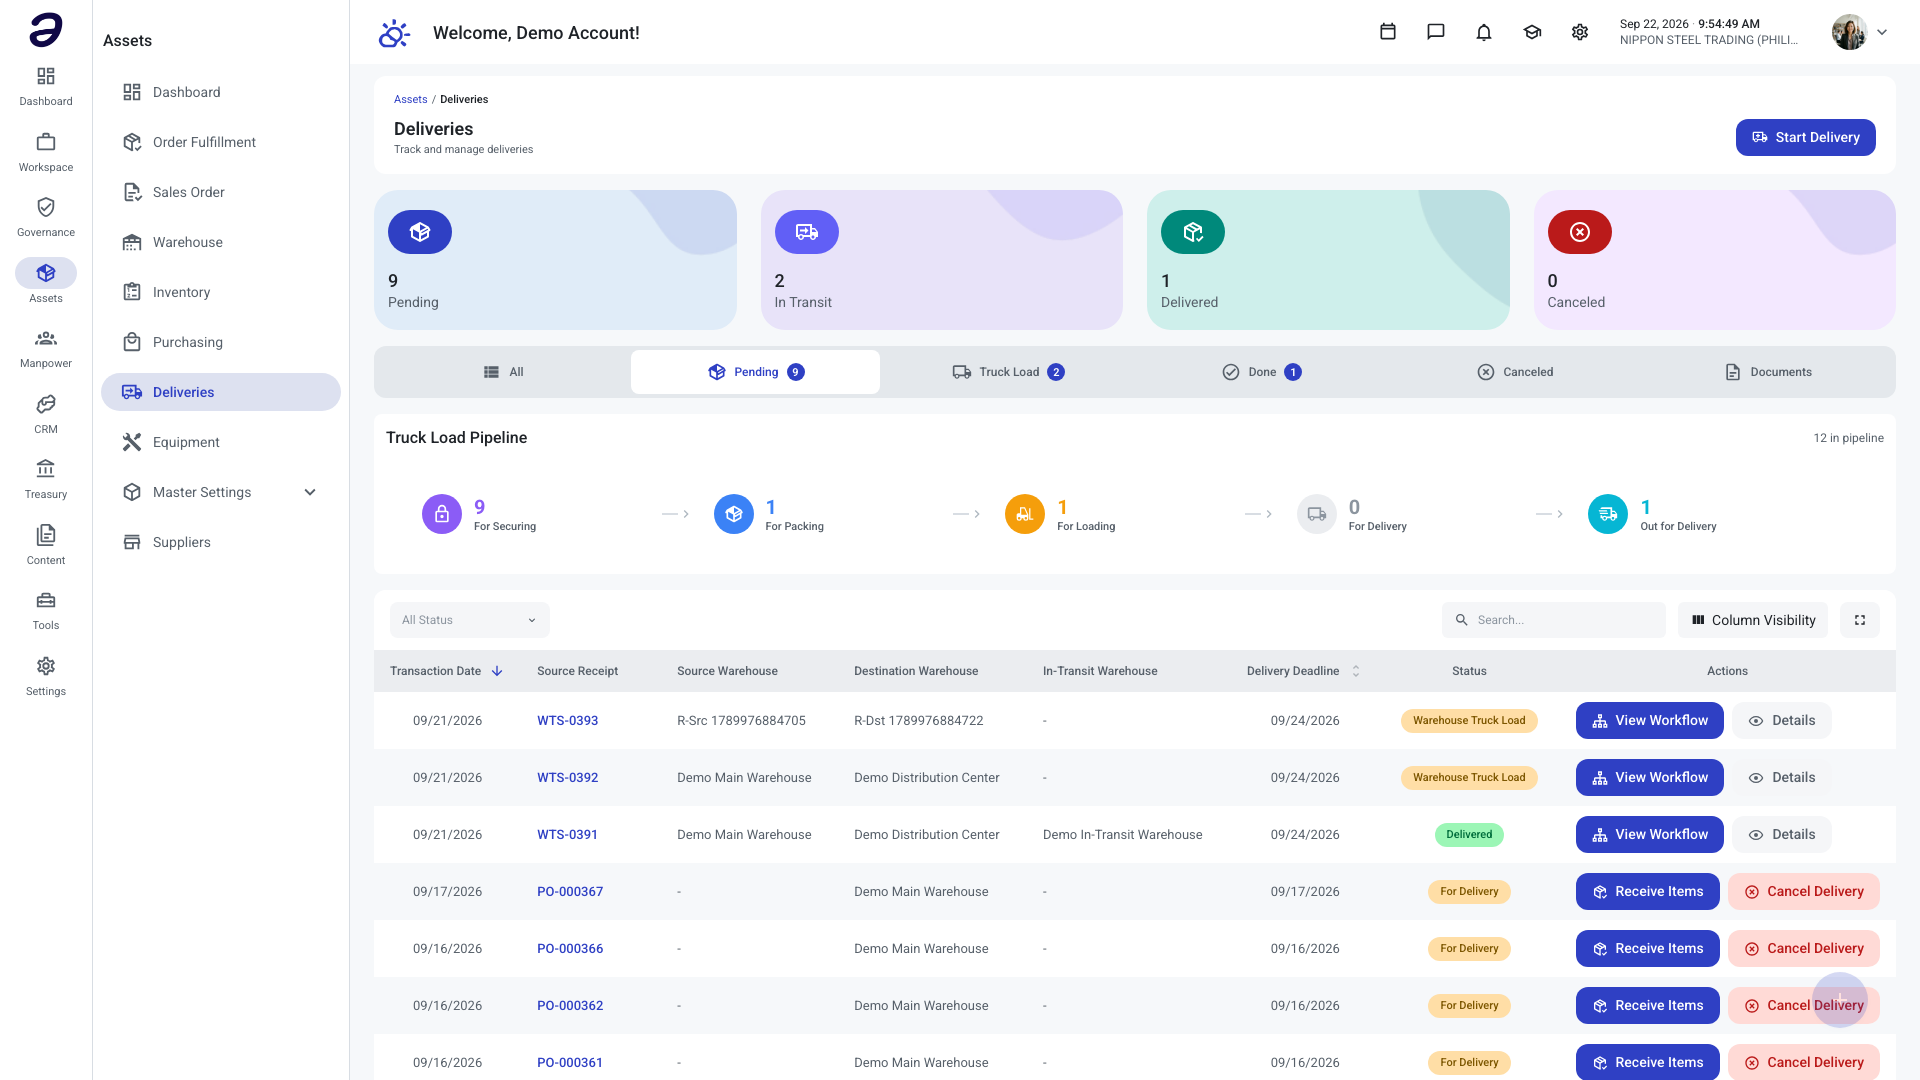Open Tools in left rail
The image size is (1920, 1080).
pyautogui.click(x=46, y=610)
